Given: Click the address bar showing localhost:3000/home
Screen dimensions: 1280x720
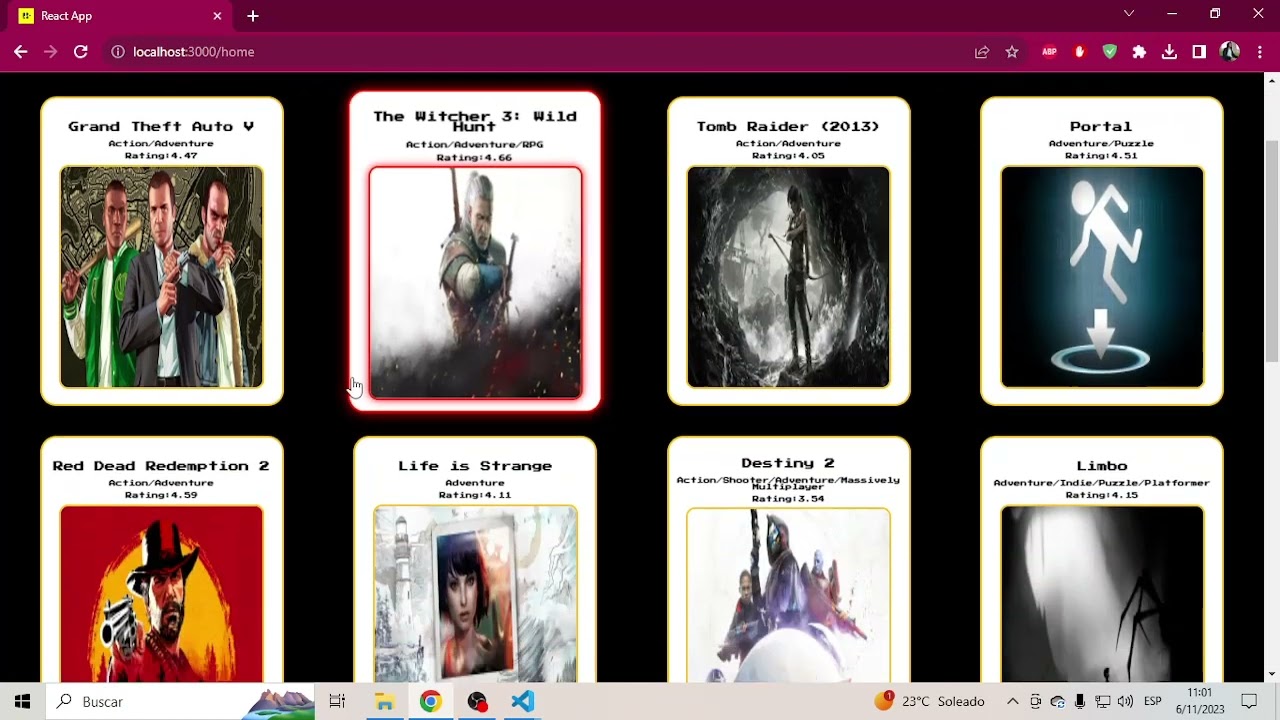Looking at the screenshot, I should pos(540,52).
